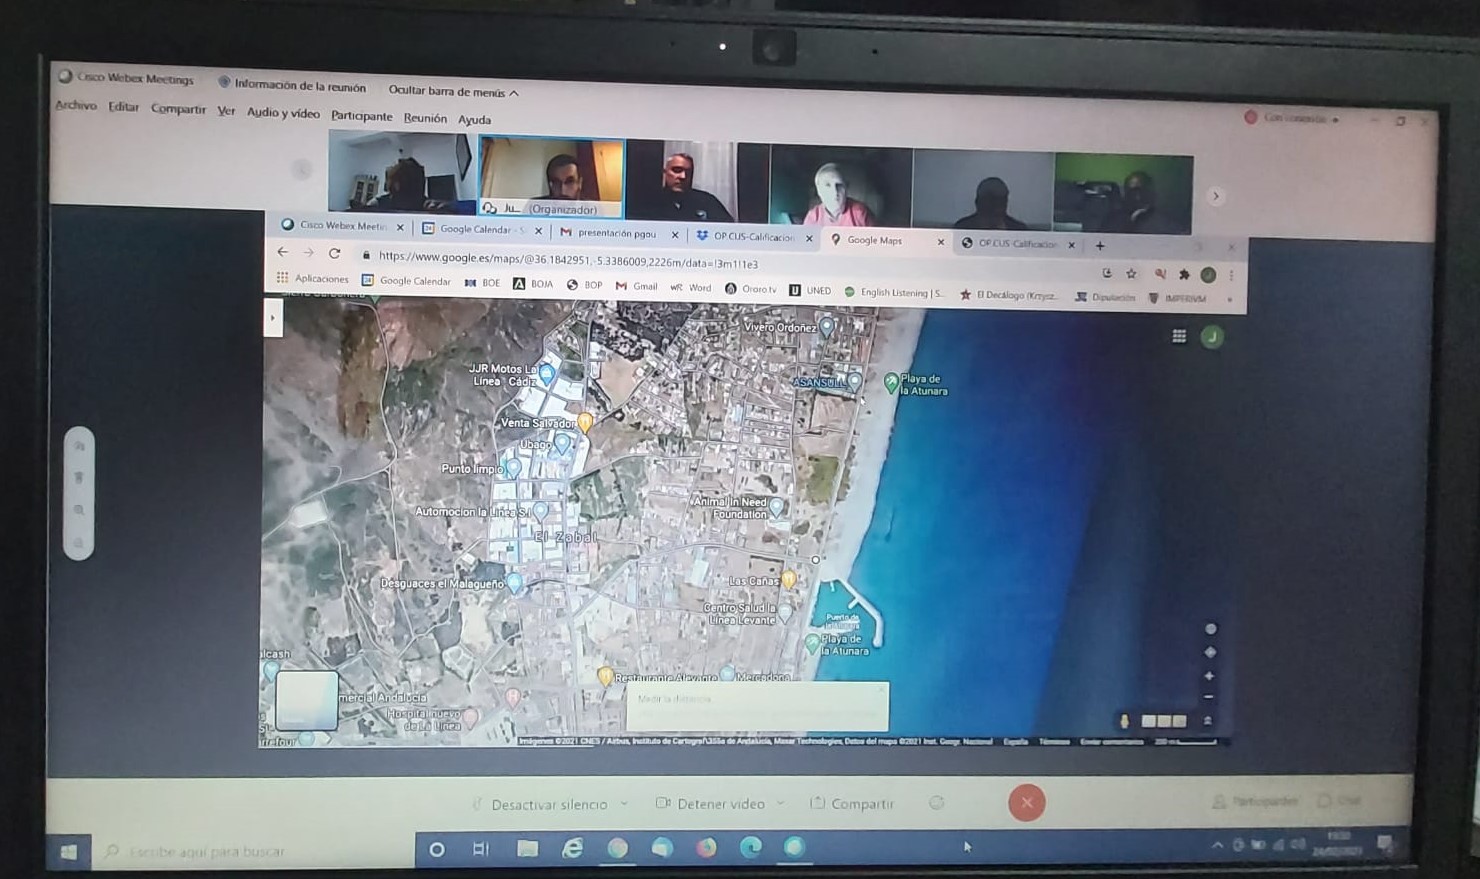Viewport: 1480px width, 879px height.
Task: Click the Compartir button in meeting controls
Action: coord(852,803)
